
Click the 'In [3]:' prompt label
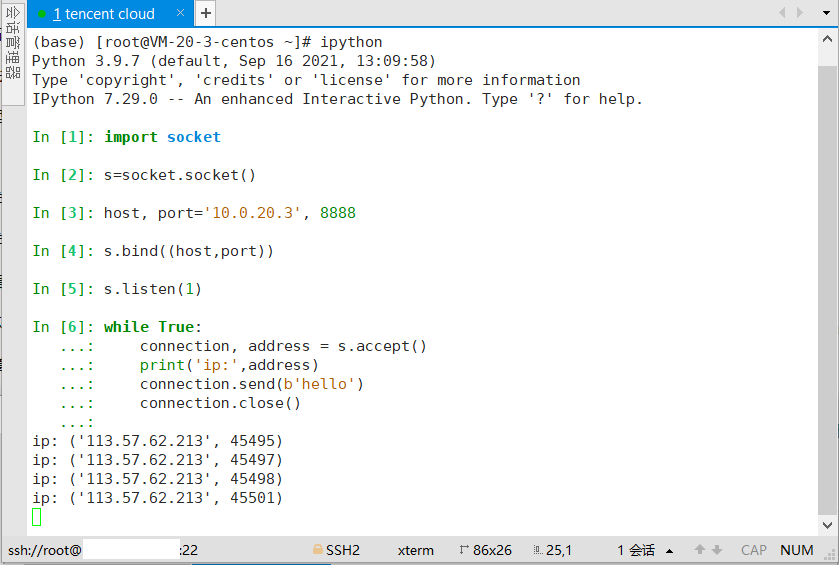pos(63,213)
